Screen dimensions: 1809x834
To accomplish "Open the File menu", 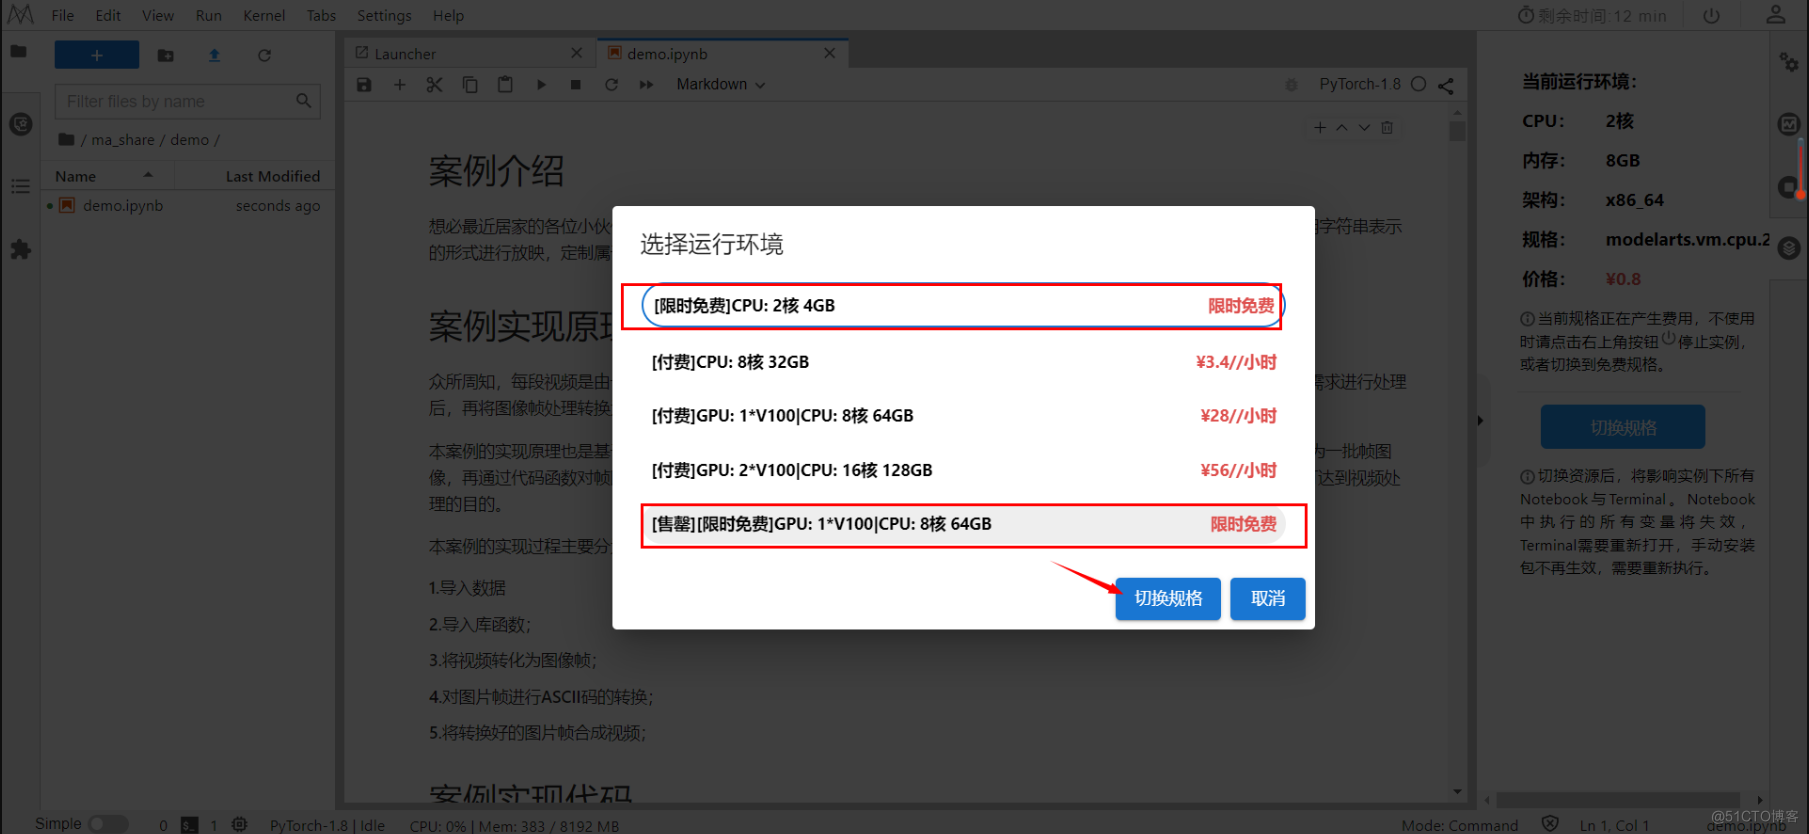I will (63, 16).
